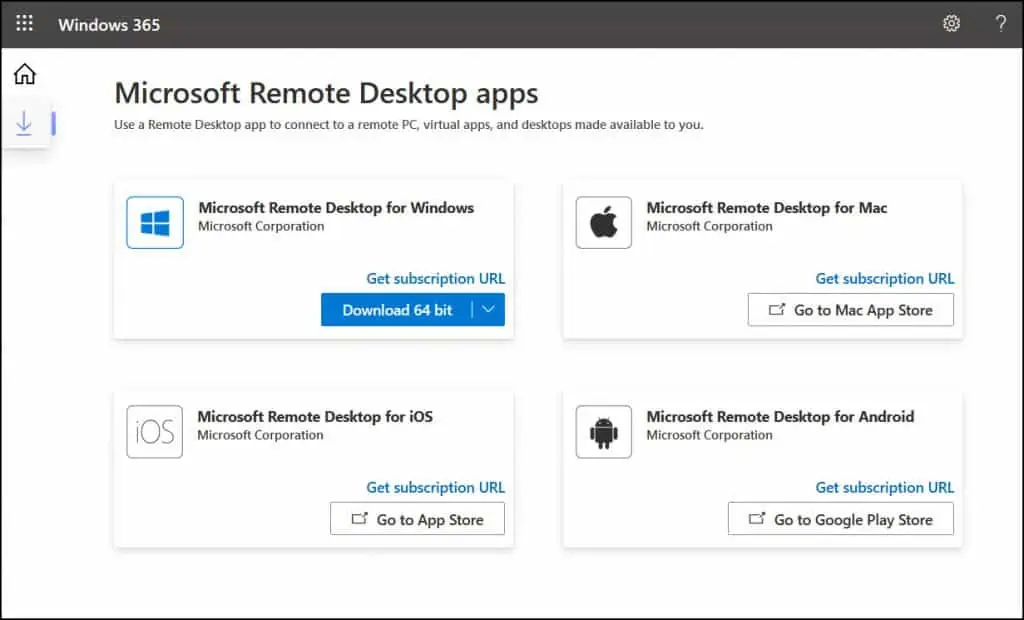Click Microsoft Remote Desktop for iOS title

[x=315, y=416]
